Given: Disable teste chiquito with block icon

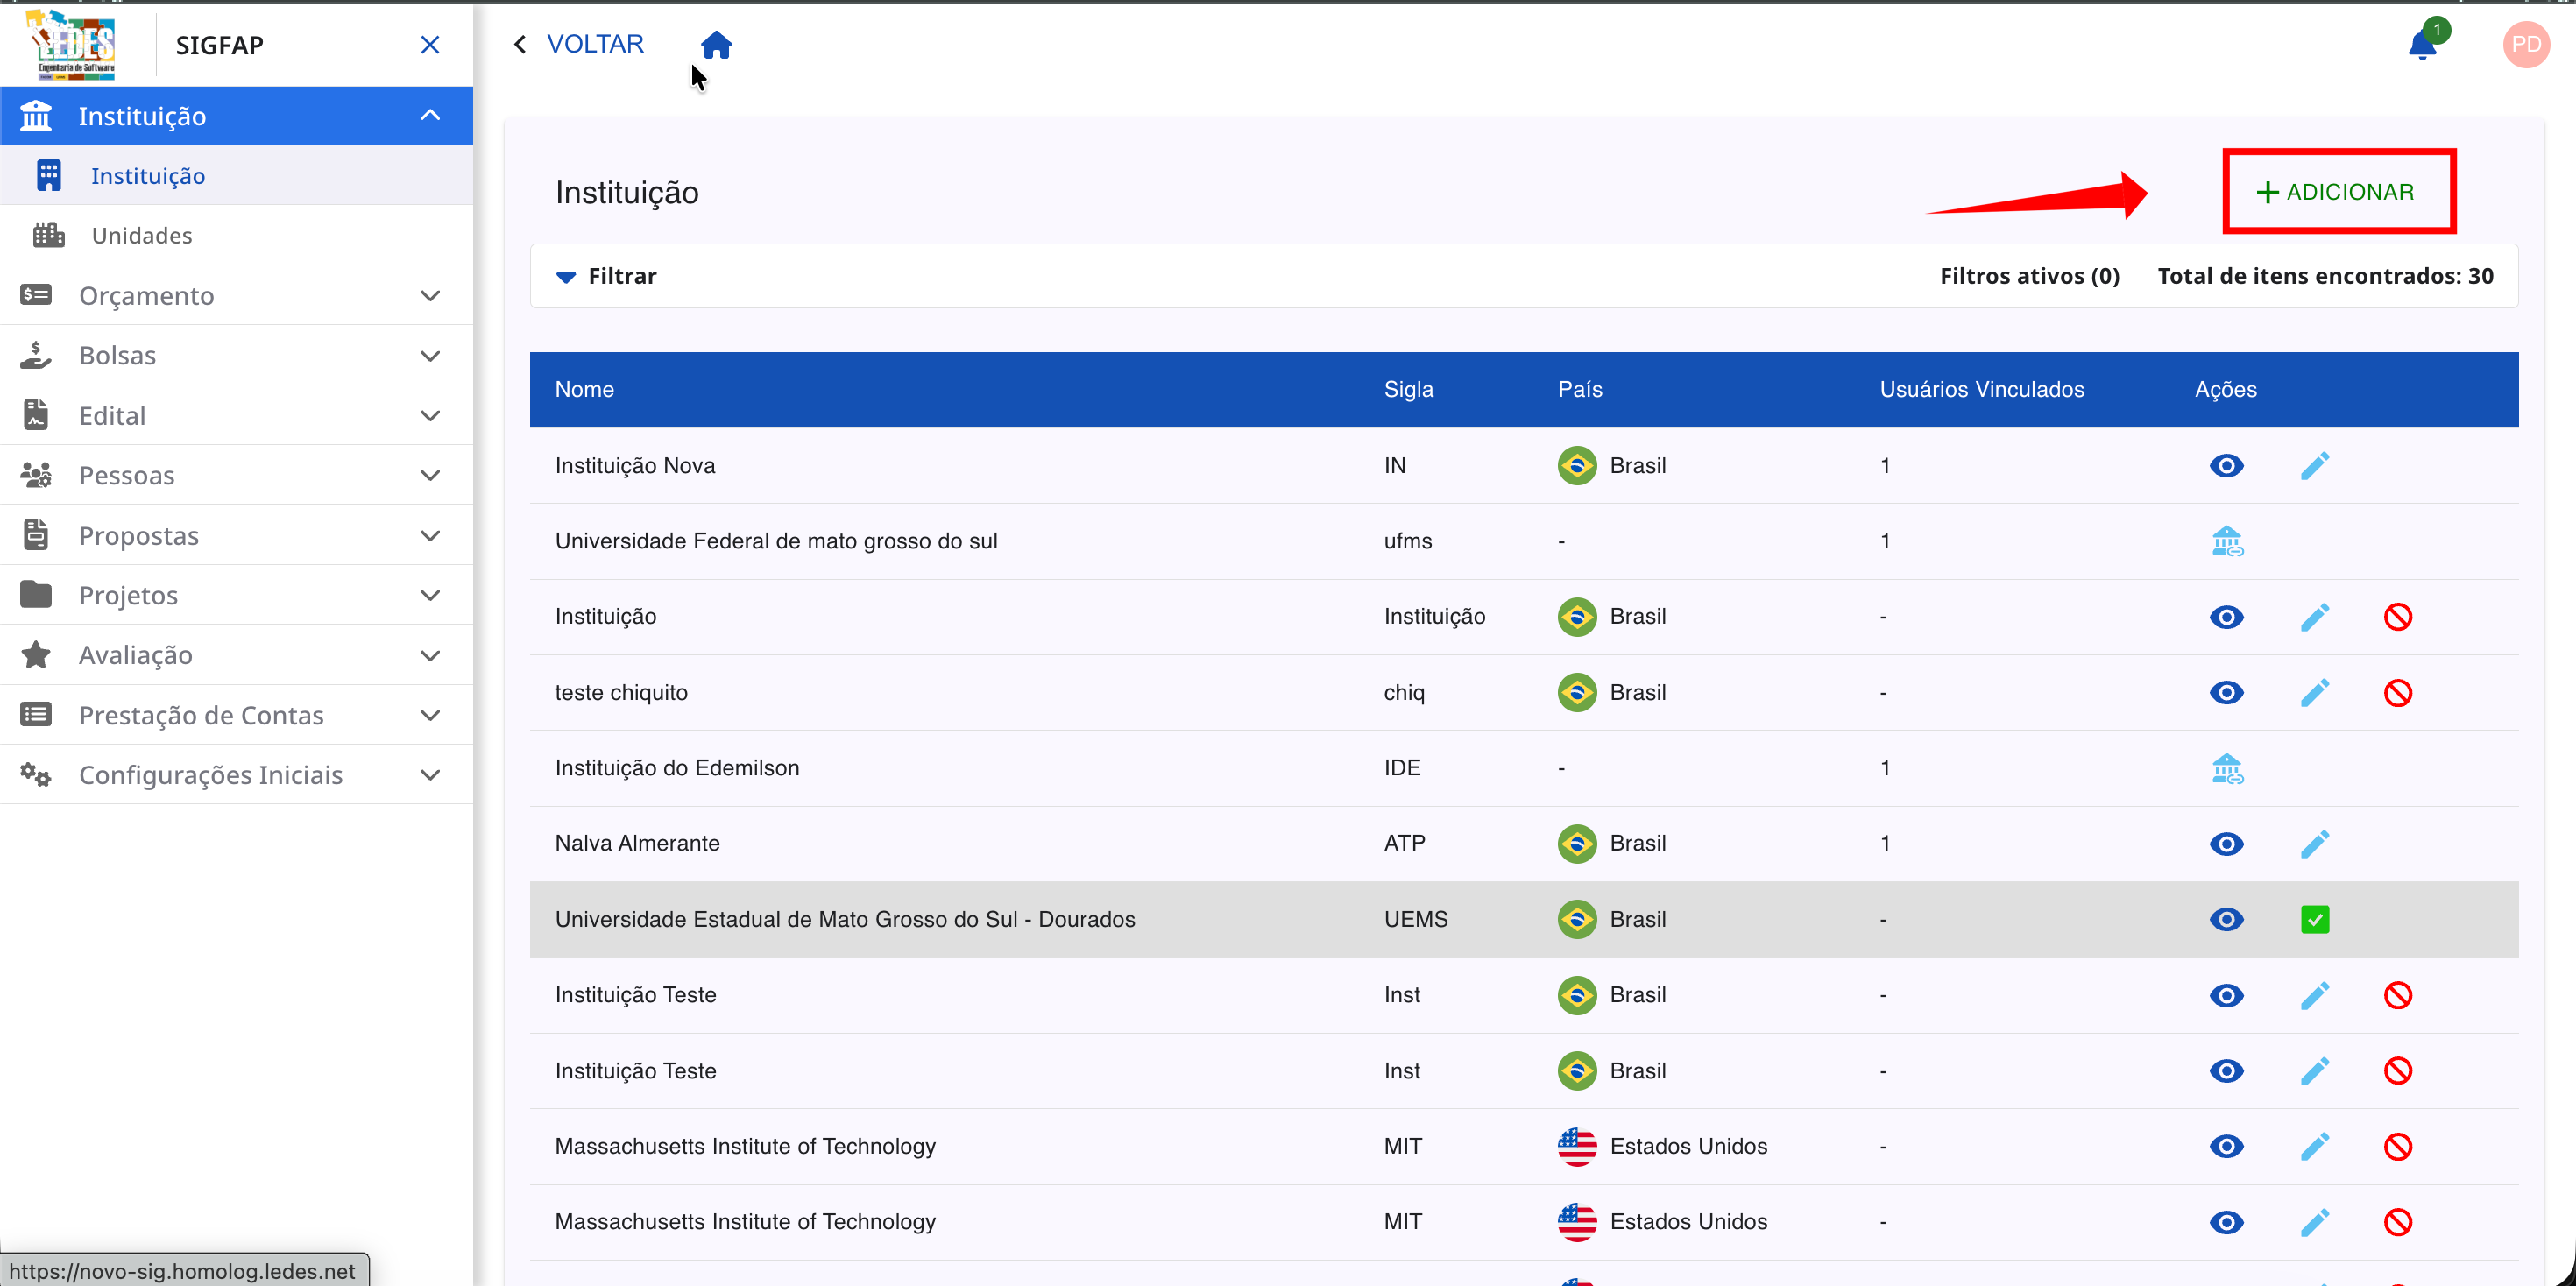Looking at the screenshot, I should pyautogui.click(x=2397, y=693).
